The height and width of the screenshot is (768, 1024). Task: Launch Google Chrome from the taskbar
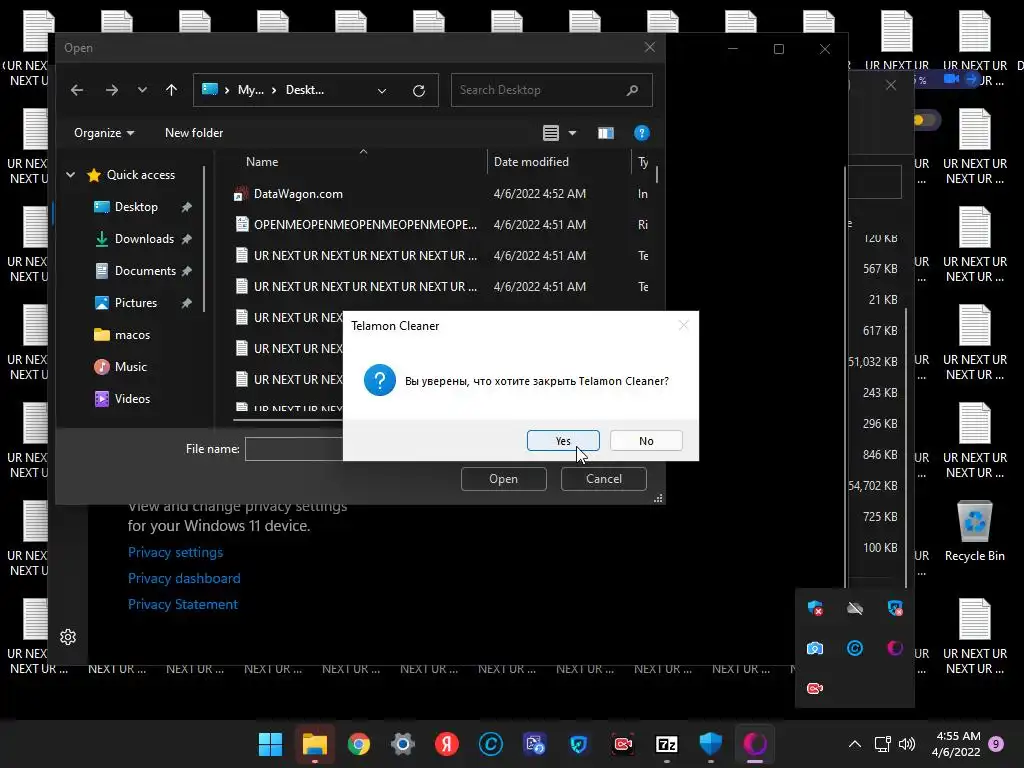[x=359, y=744]
